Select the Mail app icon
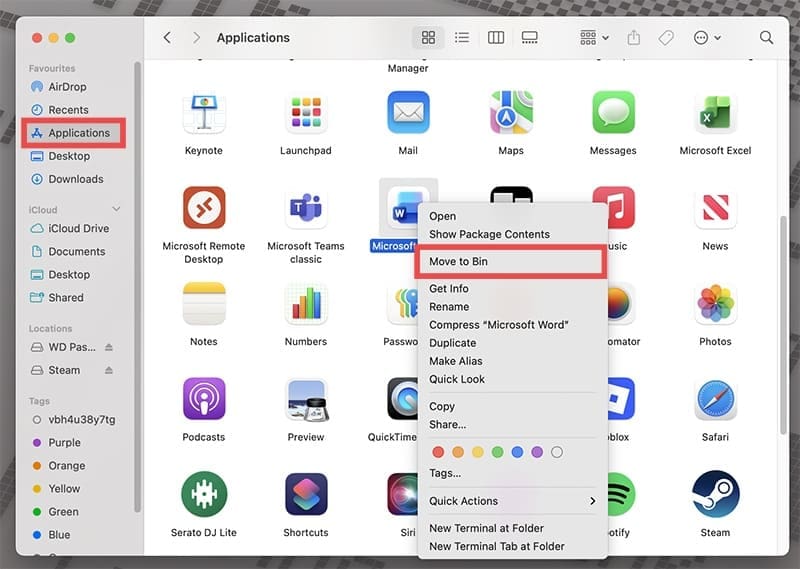Screen dimensions: 800x569 pos(408,112)
